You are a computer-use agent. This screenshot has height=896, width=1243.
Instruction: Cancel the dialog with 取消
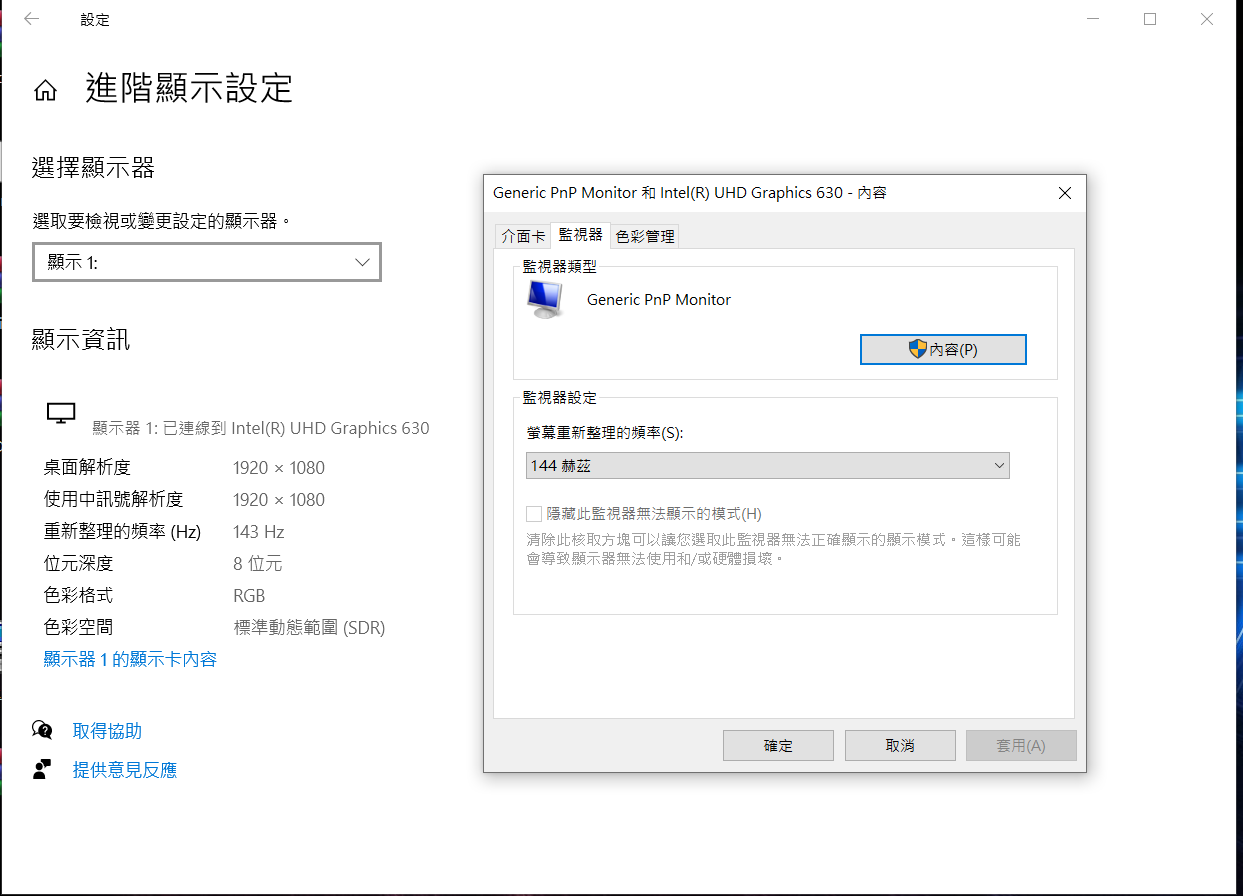900,746
